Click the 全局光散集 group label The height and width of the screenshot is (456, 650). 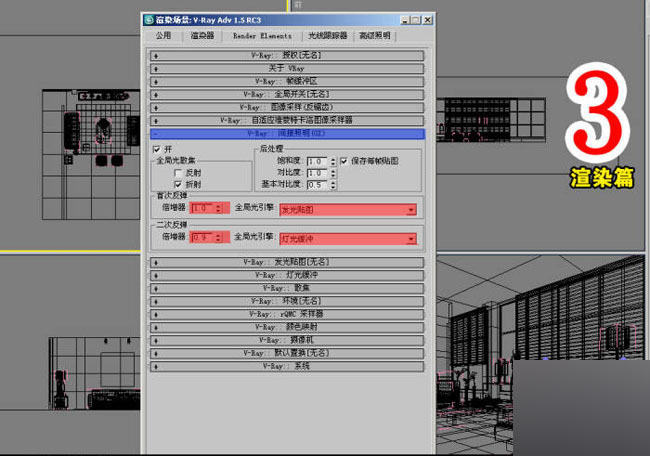(176, 160)
